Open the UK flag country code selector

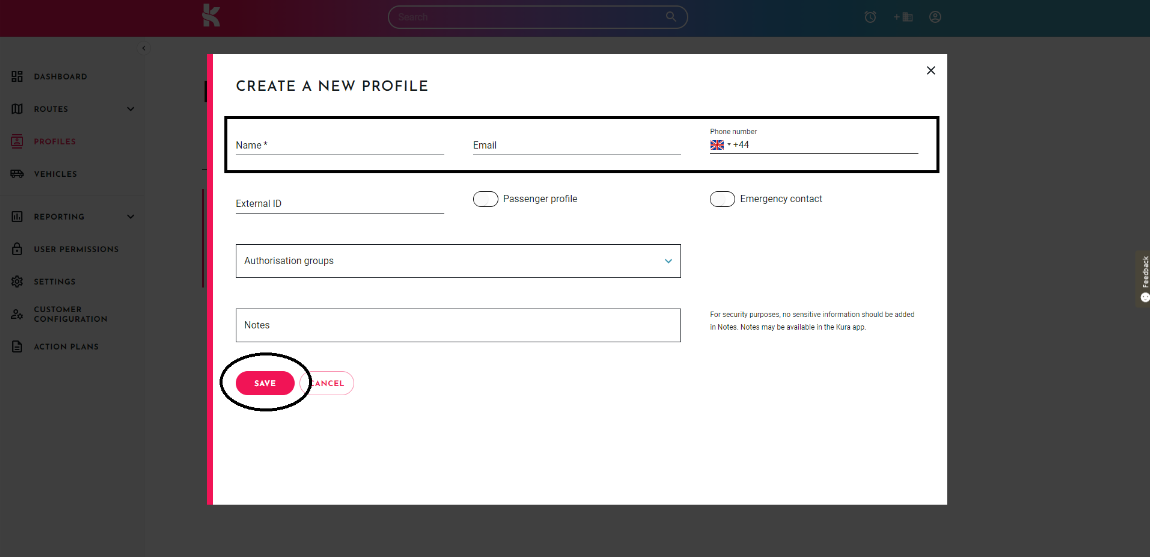tap(720, 145)
